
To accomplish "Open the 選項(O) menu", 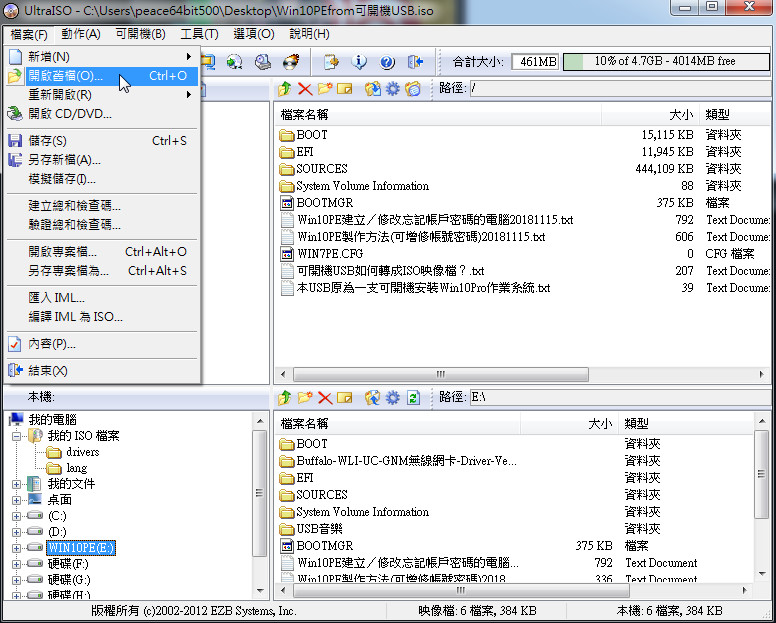I will (x=254, y=34).
